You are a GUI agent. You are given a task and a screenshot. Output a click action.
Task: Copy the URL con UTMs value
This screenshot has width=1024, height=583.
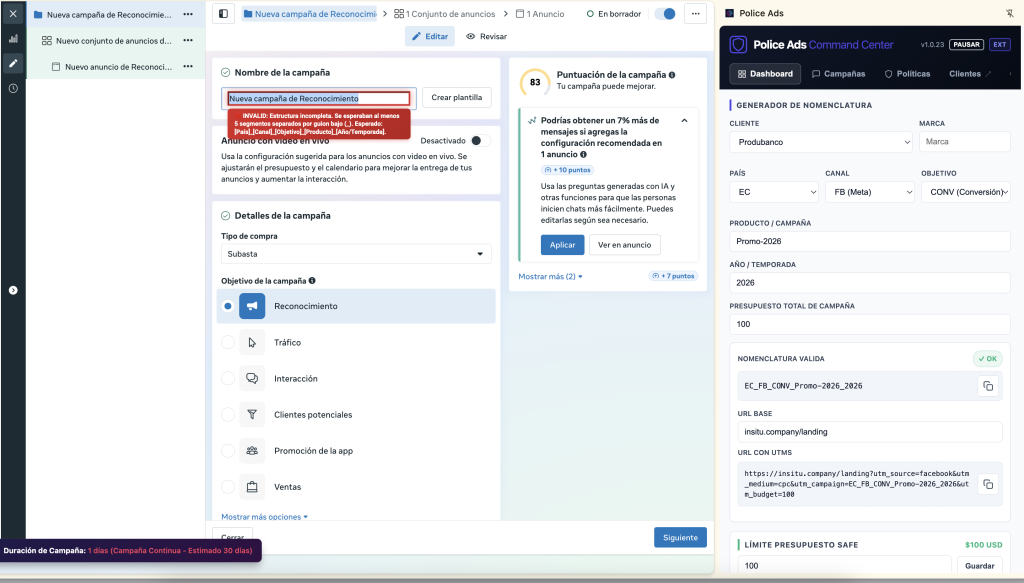988,484
